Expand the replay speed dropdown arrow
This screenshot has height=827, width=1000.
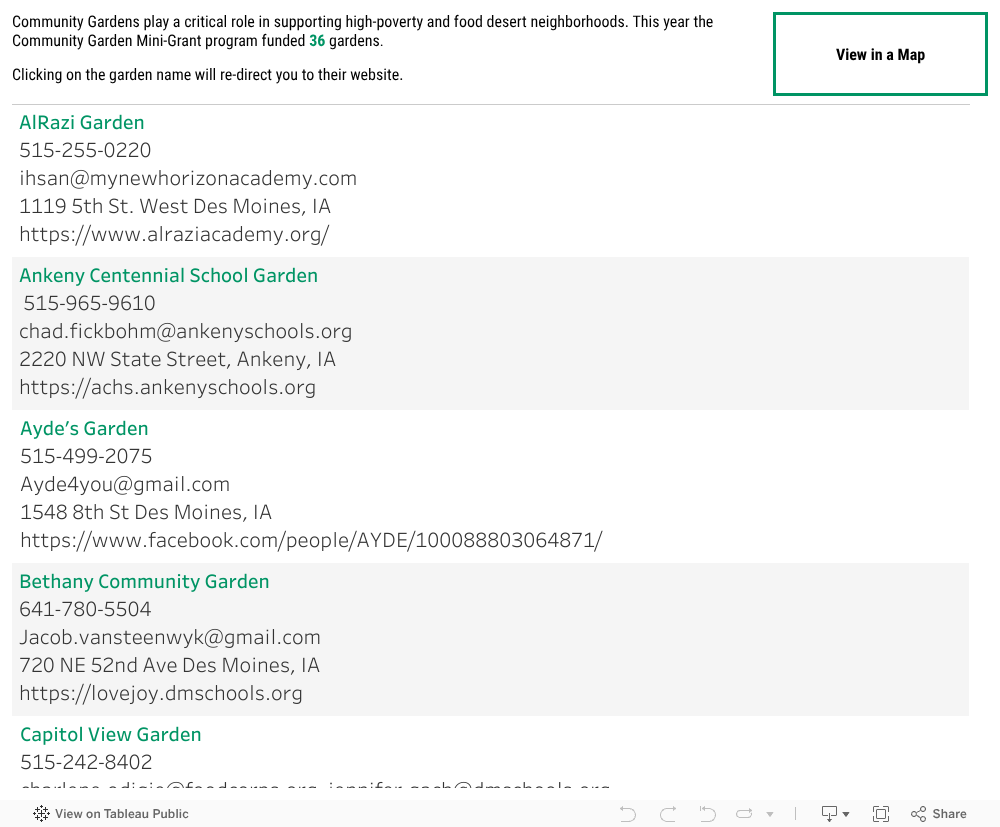[769, 815]
